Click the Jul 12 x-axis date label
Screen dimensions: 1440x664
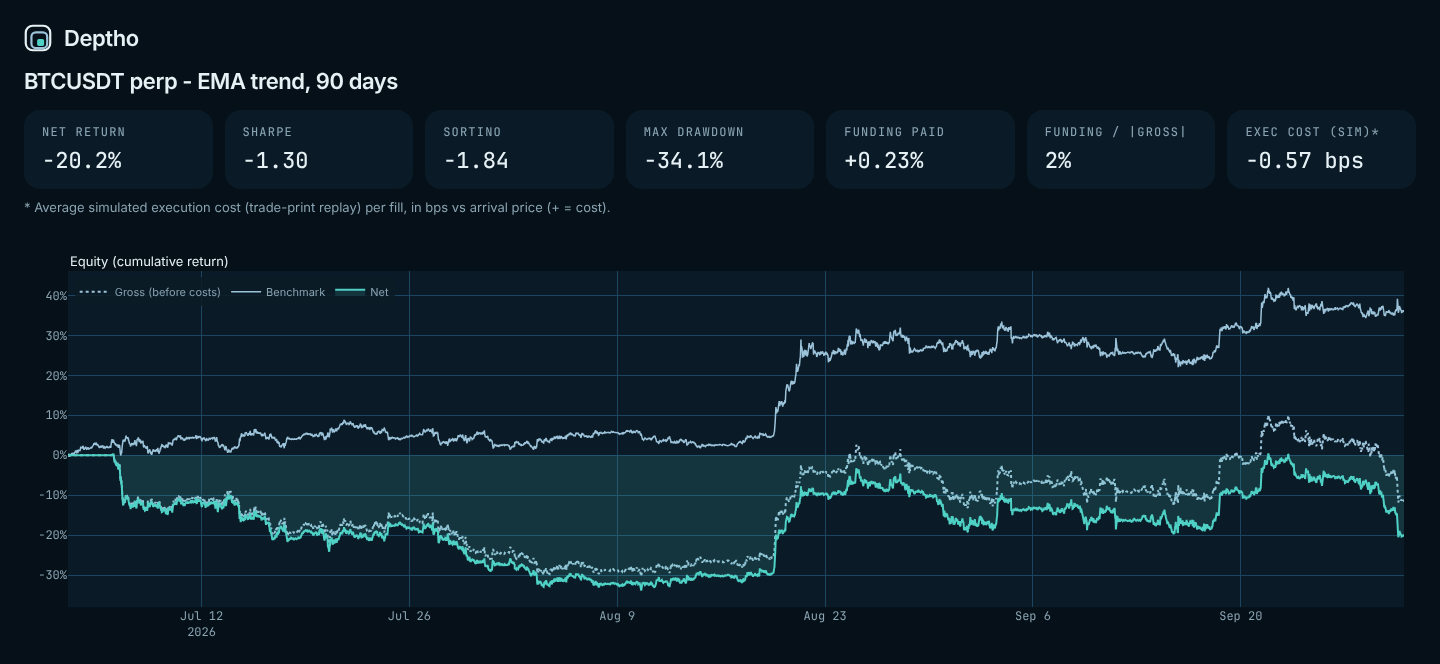202,616
